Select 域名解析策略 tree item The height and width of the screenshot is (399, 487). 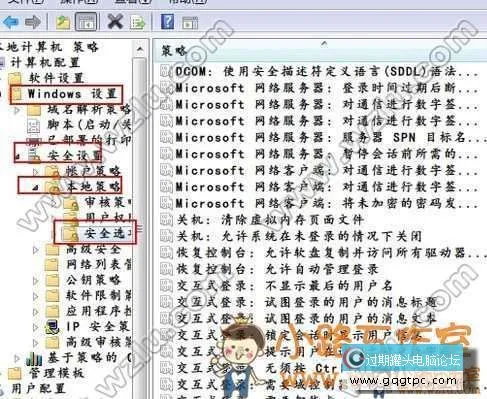(x=88, y=109)
